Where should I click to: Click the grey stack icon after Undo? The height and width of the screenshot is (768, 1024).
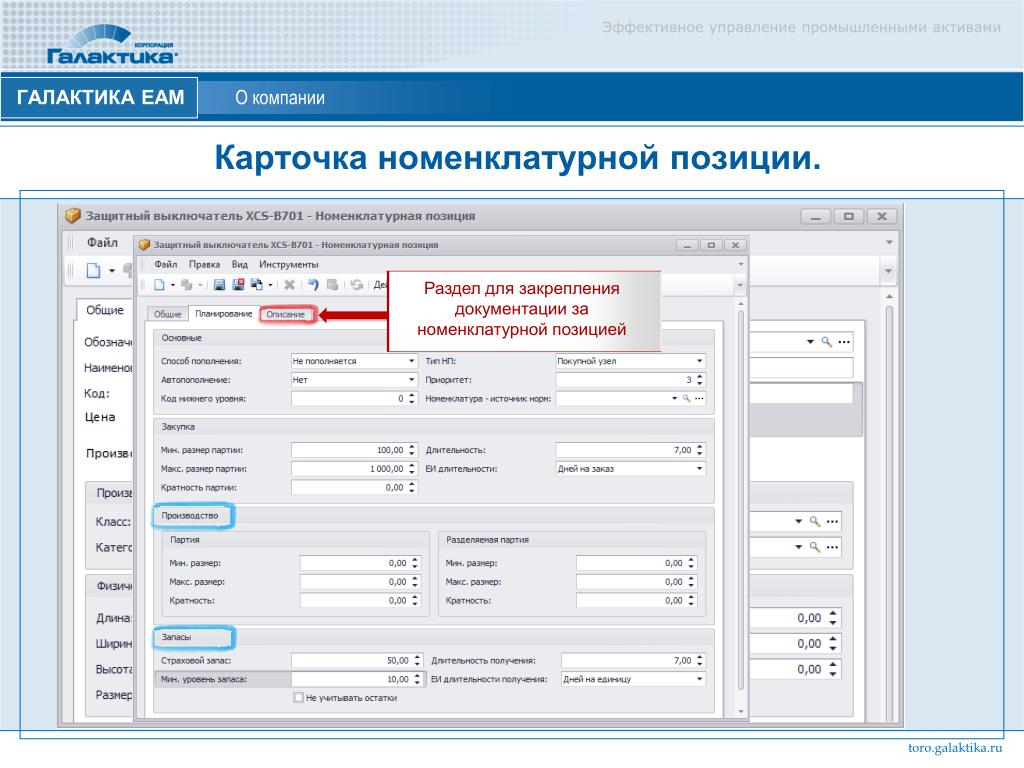332,285
